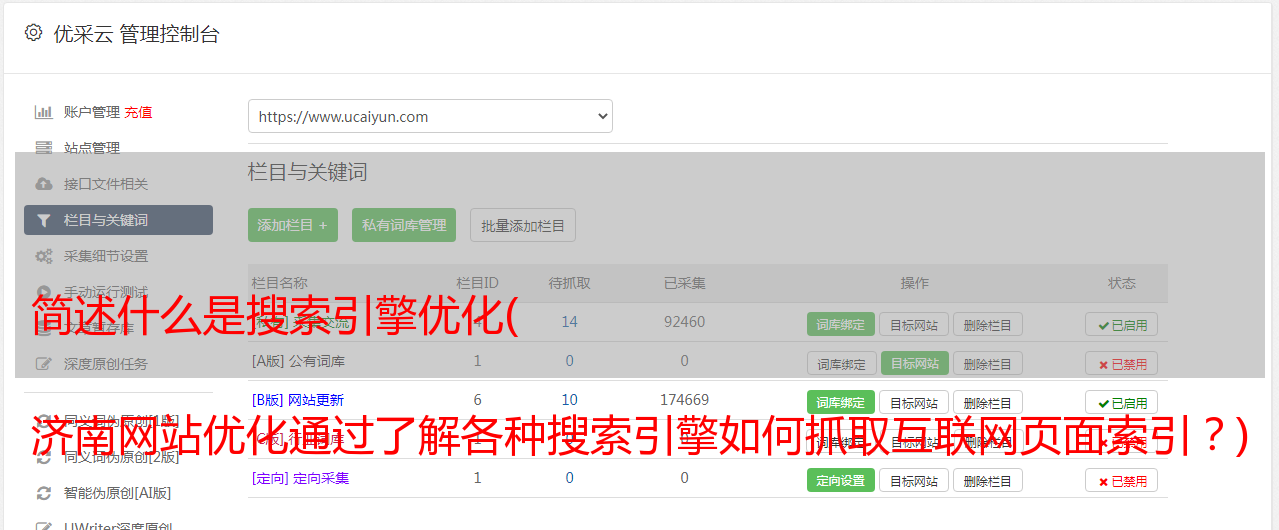Click the 栏目与关键词 page heading
The width and height of the screenshot is (1279, 530).
pyautogui.click(x=308, y=172)
